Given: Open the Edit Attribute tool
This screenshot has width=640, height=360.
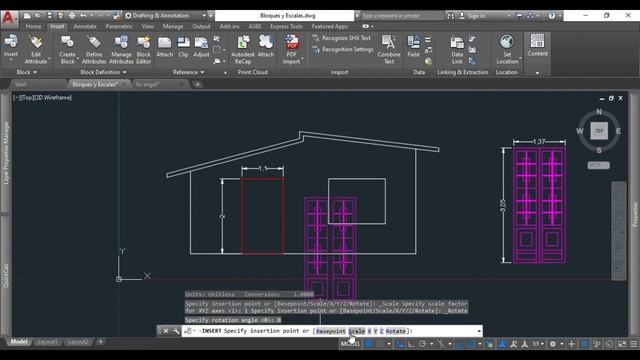Looking at the screenshot, I should click(x=36, y=49).
